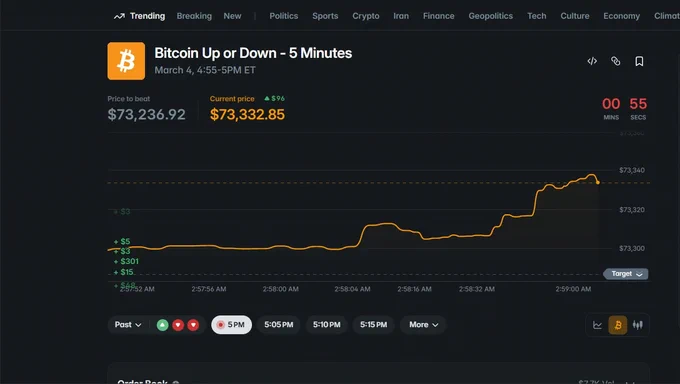
Task: Switch to line chart view icon
Action: click(x=597, y=325)
